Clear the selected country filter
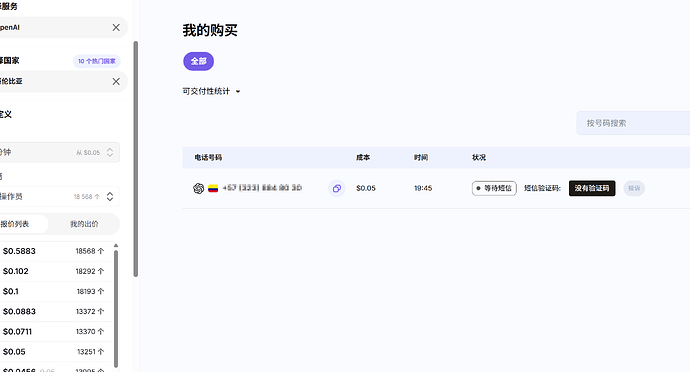This screenshot has height=372, width=690. [116, 81]
